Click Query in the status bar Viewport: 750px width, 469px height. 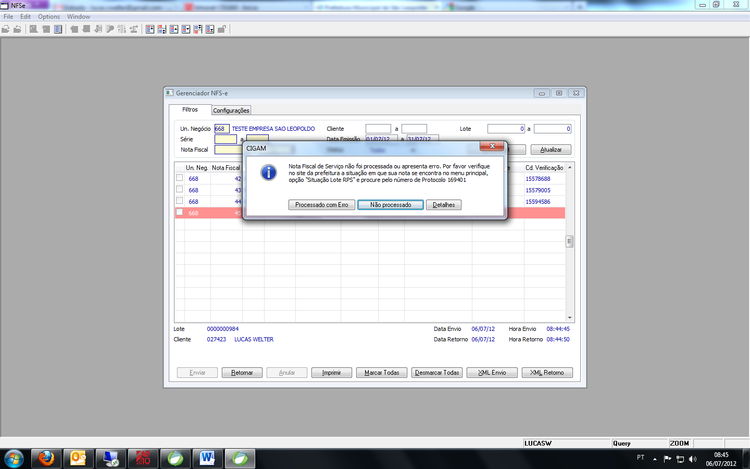(622, 443)
